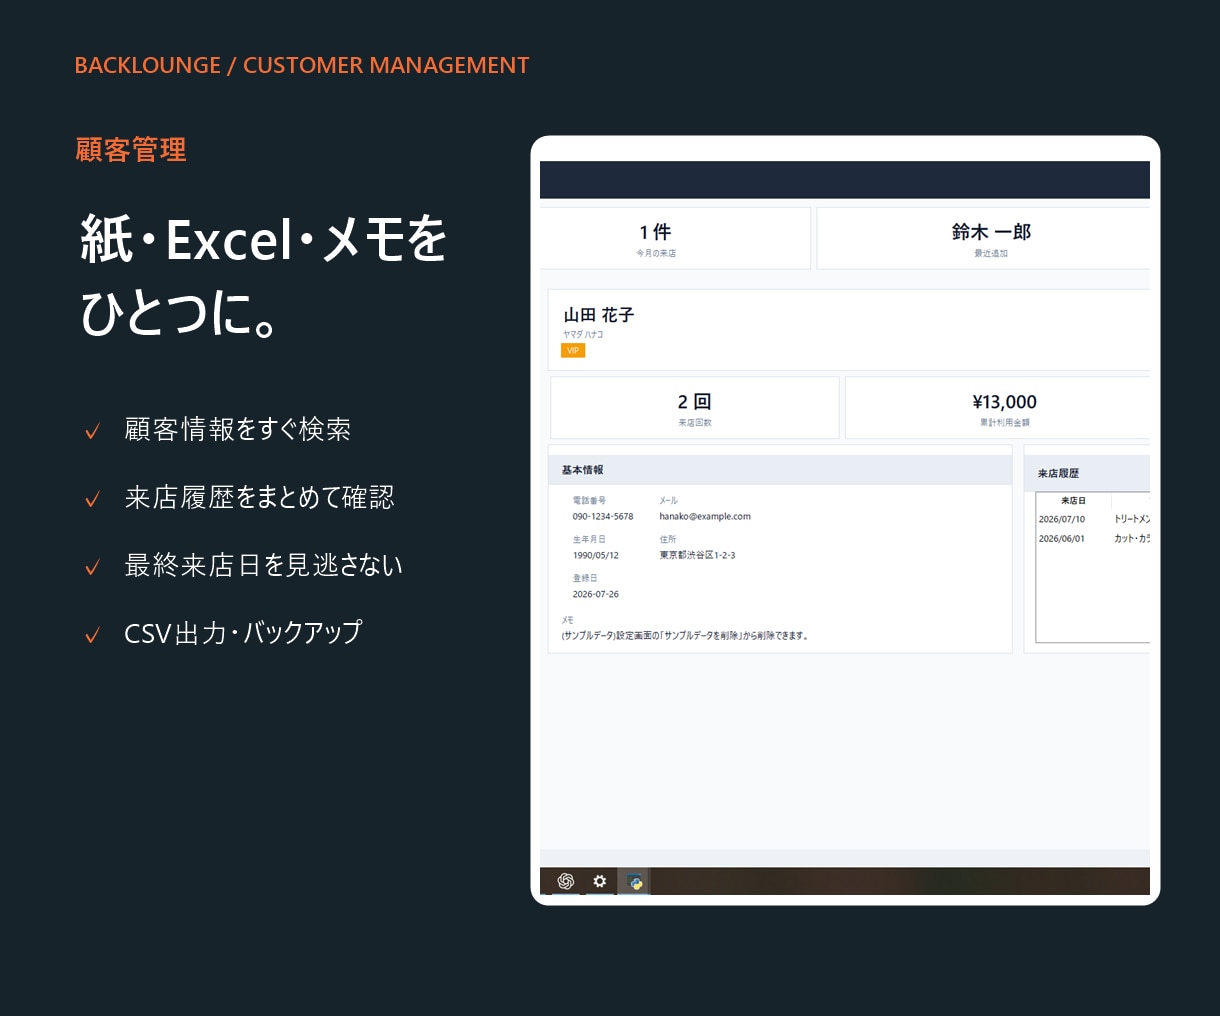Select the 2026/06/01 visit row
Screen dimensions: 1220x1016
(x=1093, y=539)
